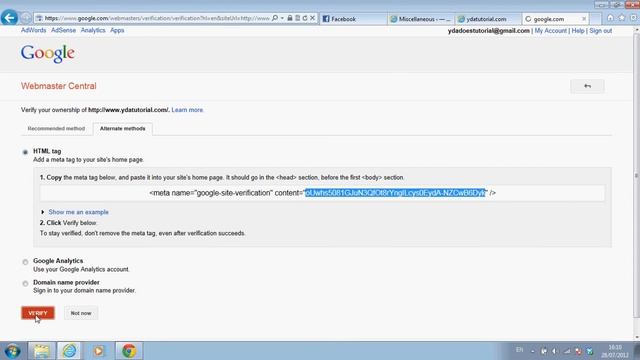Open the browser Home icon
This screenshot has width=640, height=360.
pyautogui.click(x=610, y=18)
